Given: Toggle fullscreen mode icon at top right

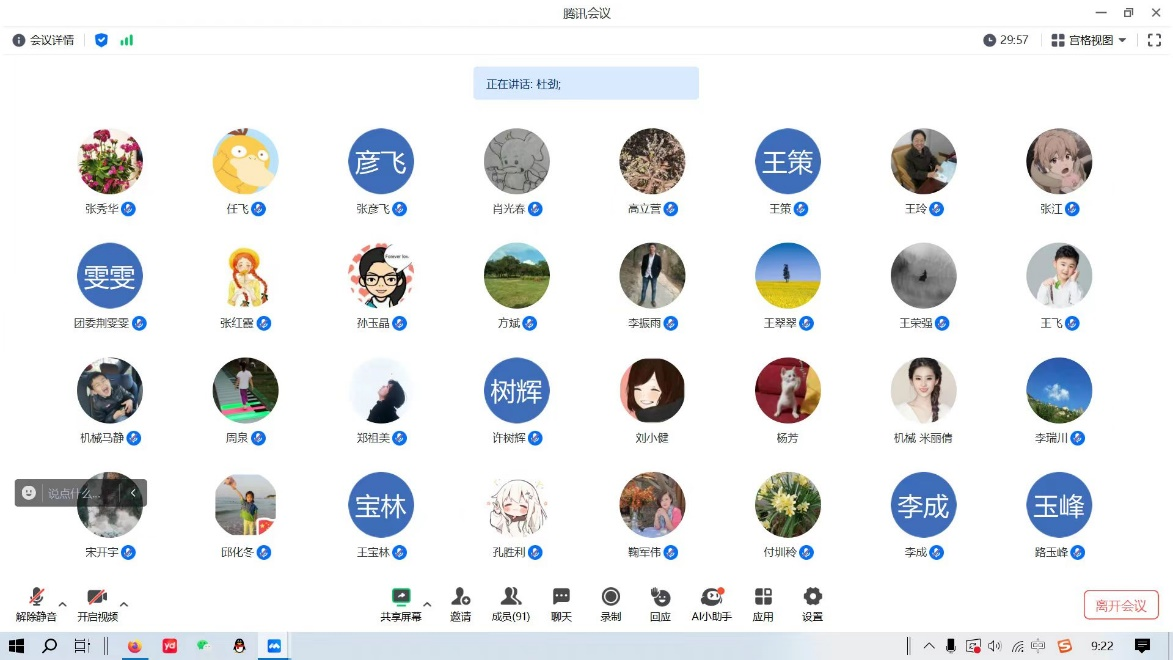Looking at the screenshot, I should 1154,40.
